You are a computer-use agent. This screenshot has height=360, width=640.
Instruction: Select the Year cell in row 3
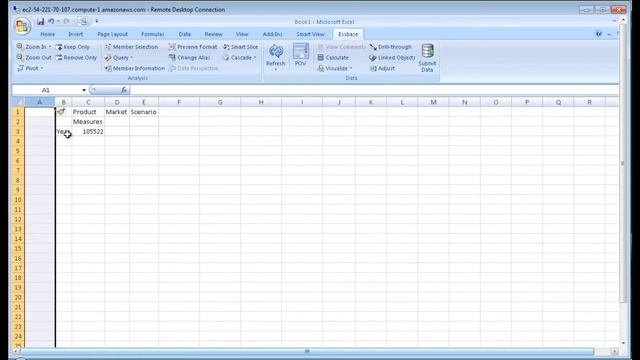[x=64, y=131]
